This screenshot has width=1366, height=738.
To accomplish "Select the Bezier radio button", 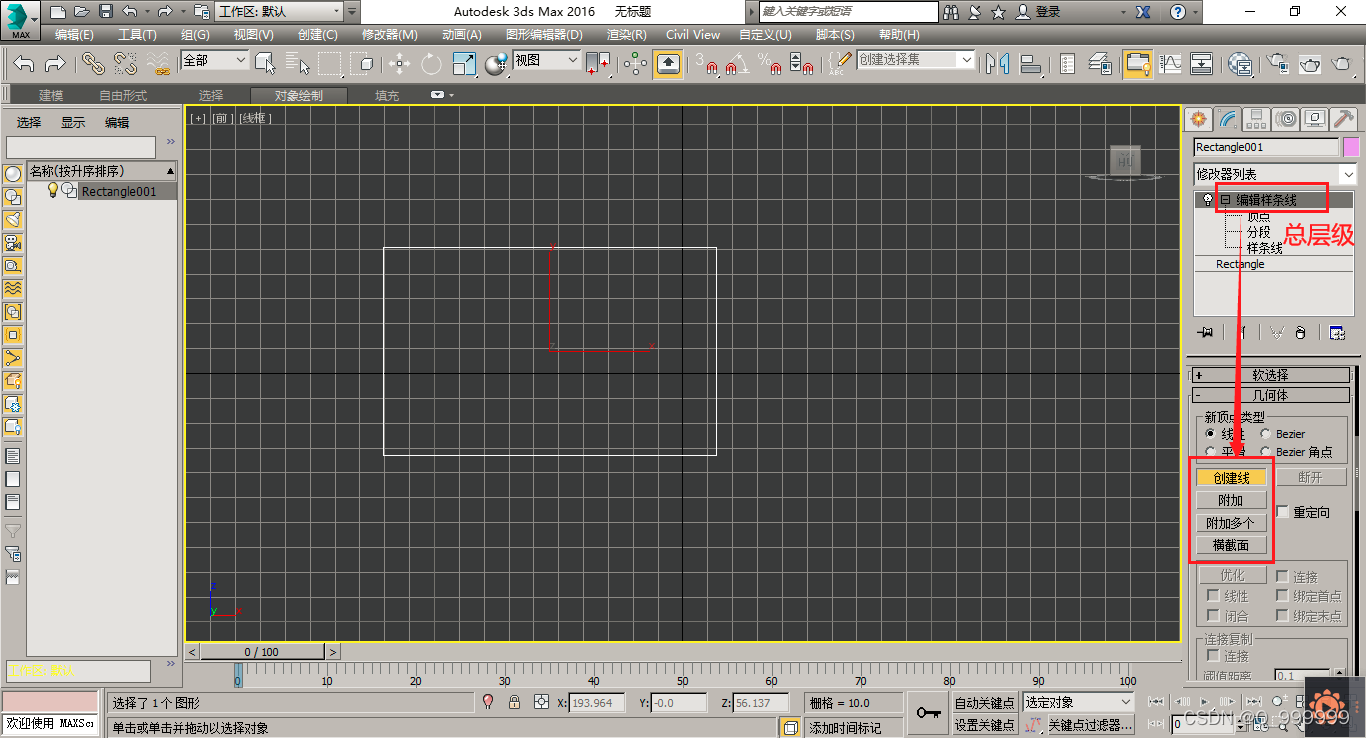I will click(1266, 434).
